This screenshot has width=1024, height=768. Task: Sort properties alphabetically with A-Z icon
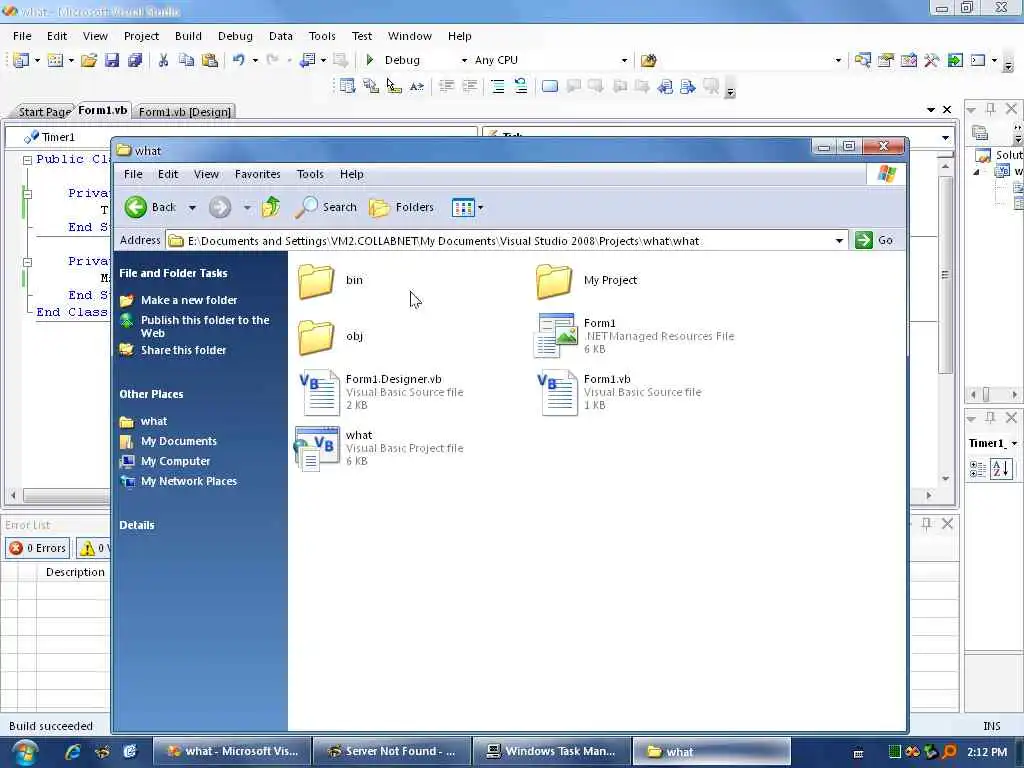pyautogui.click(x=1001, y=469)
